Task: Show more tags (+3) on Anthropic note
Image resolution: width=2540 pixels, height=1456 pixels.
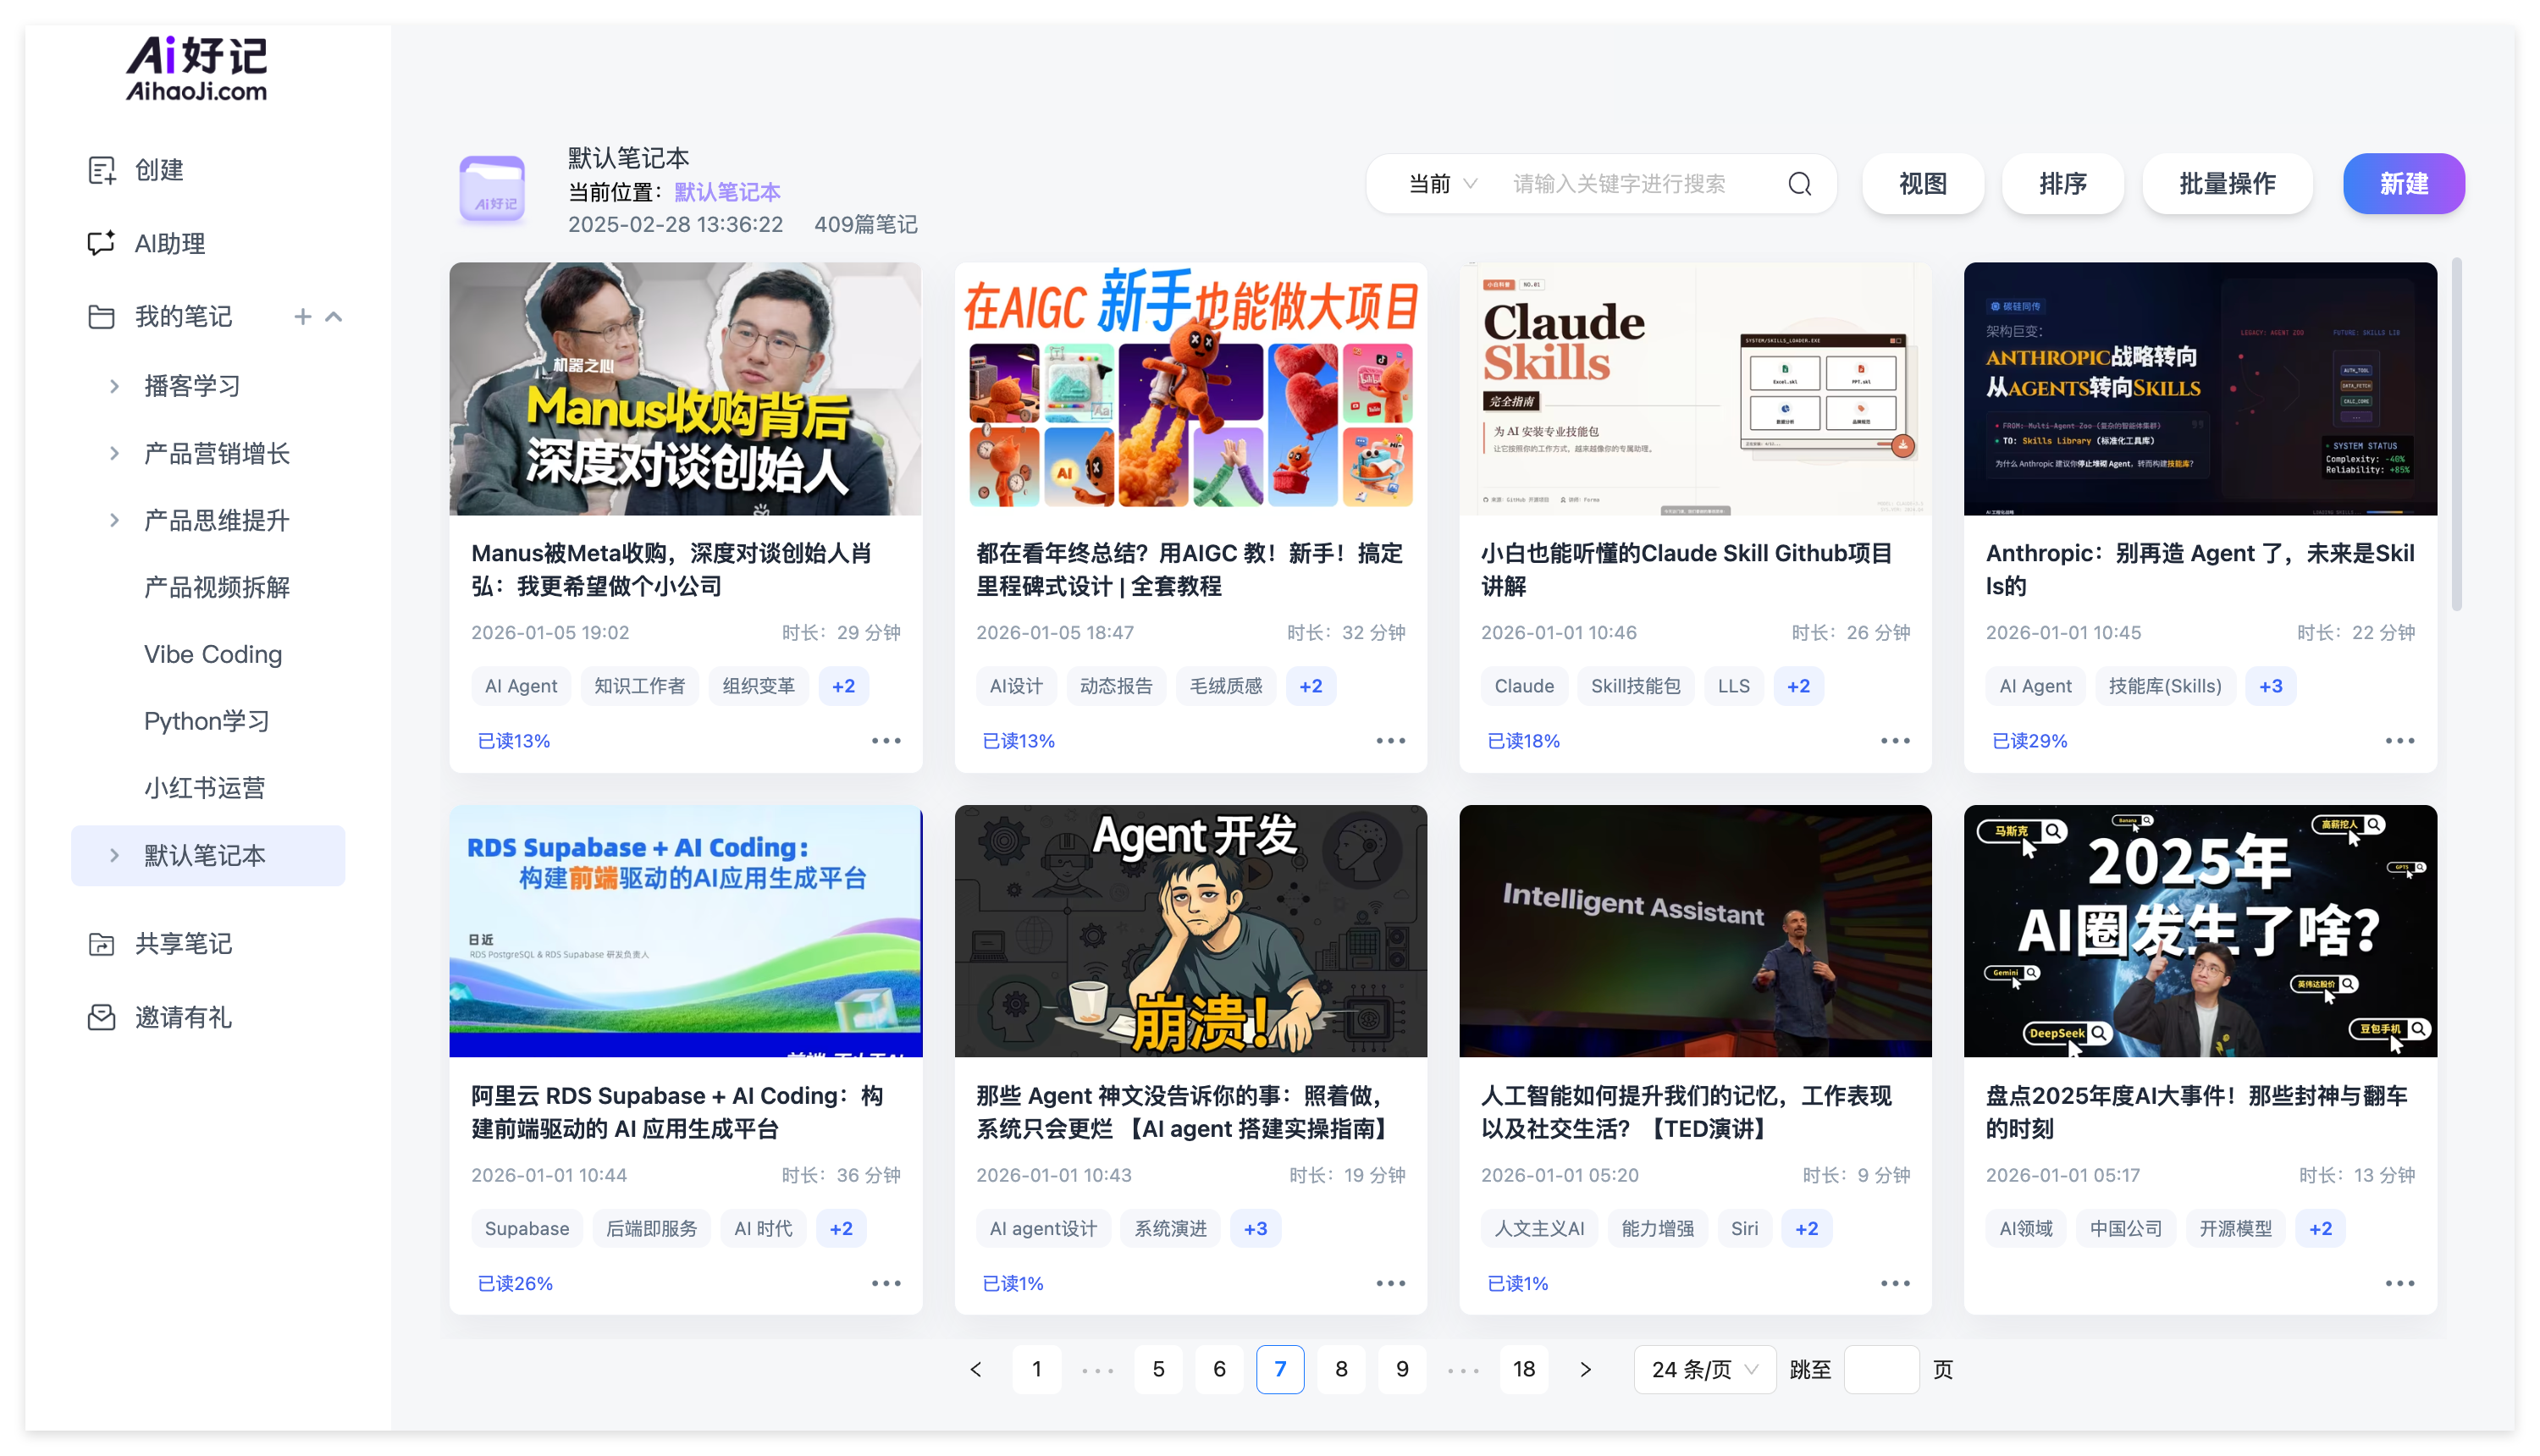Action: click(2269, 686)
